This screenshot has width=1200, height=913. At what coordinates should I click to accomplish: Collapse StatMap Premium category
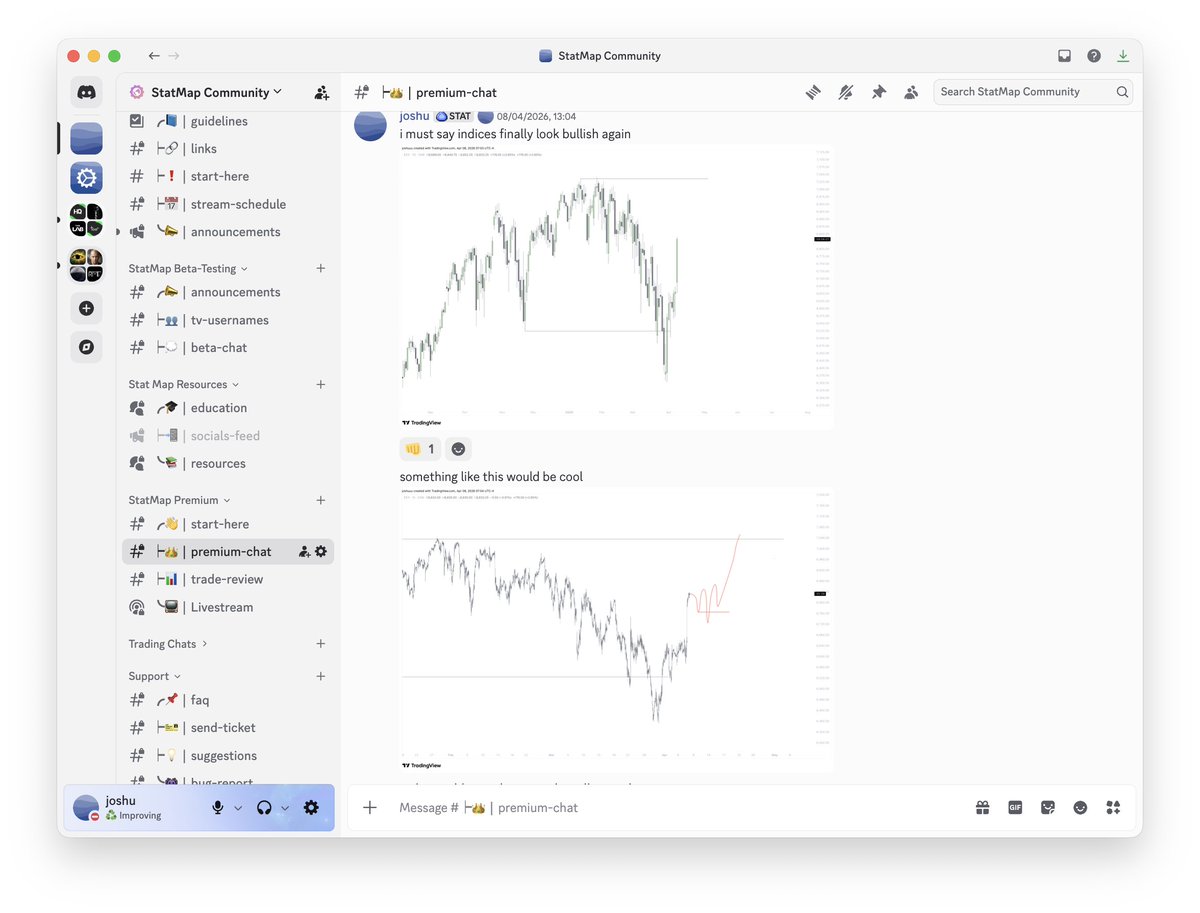[x=180, y=500]
